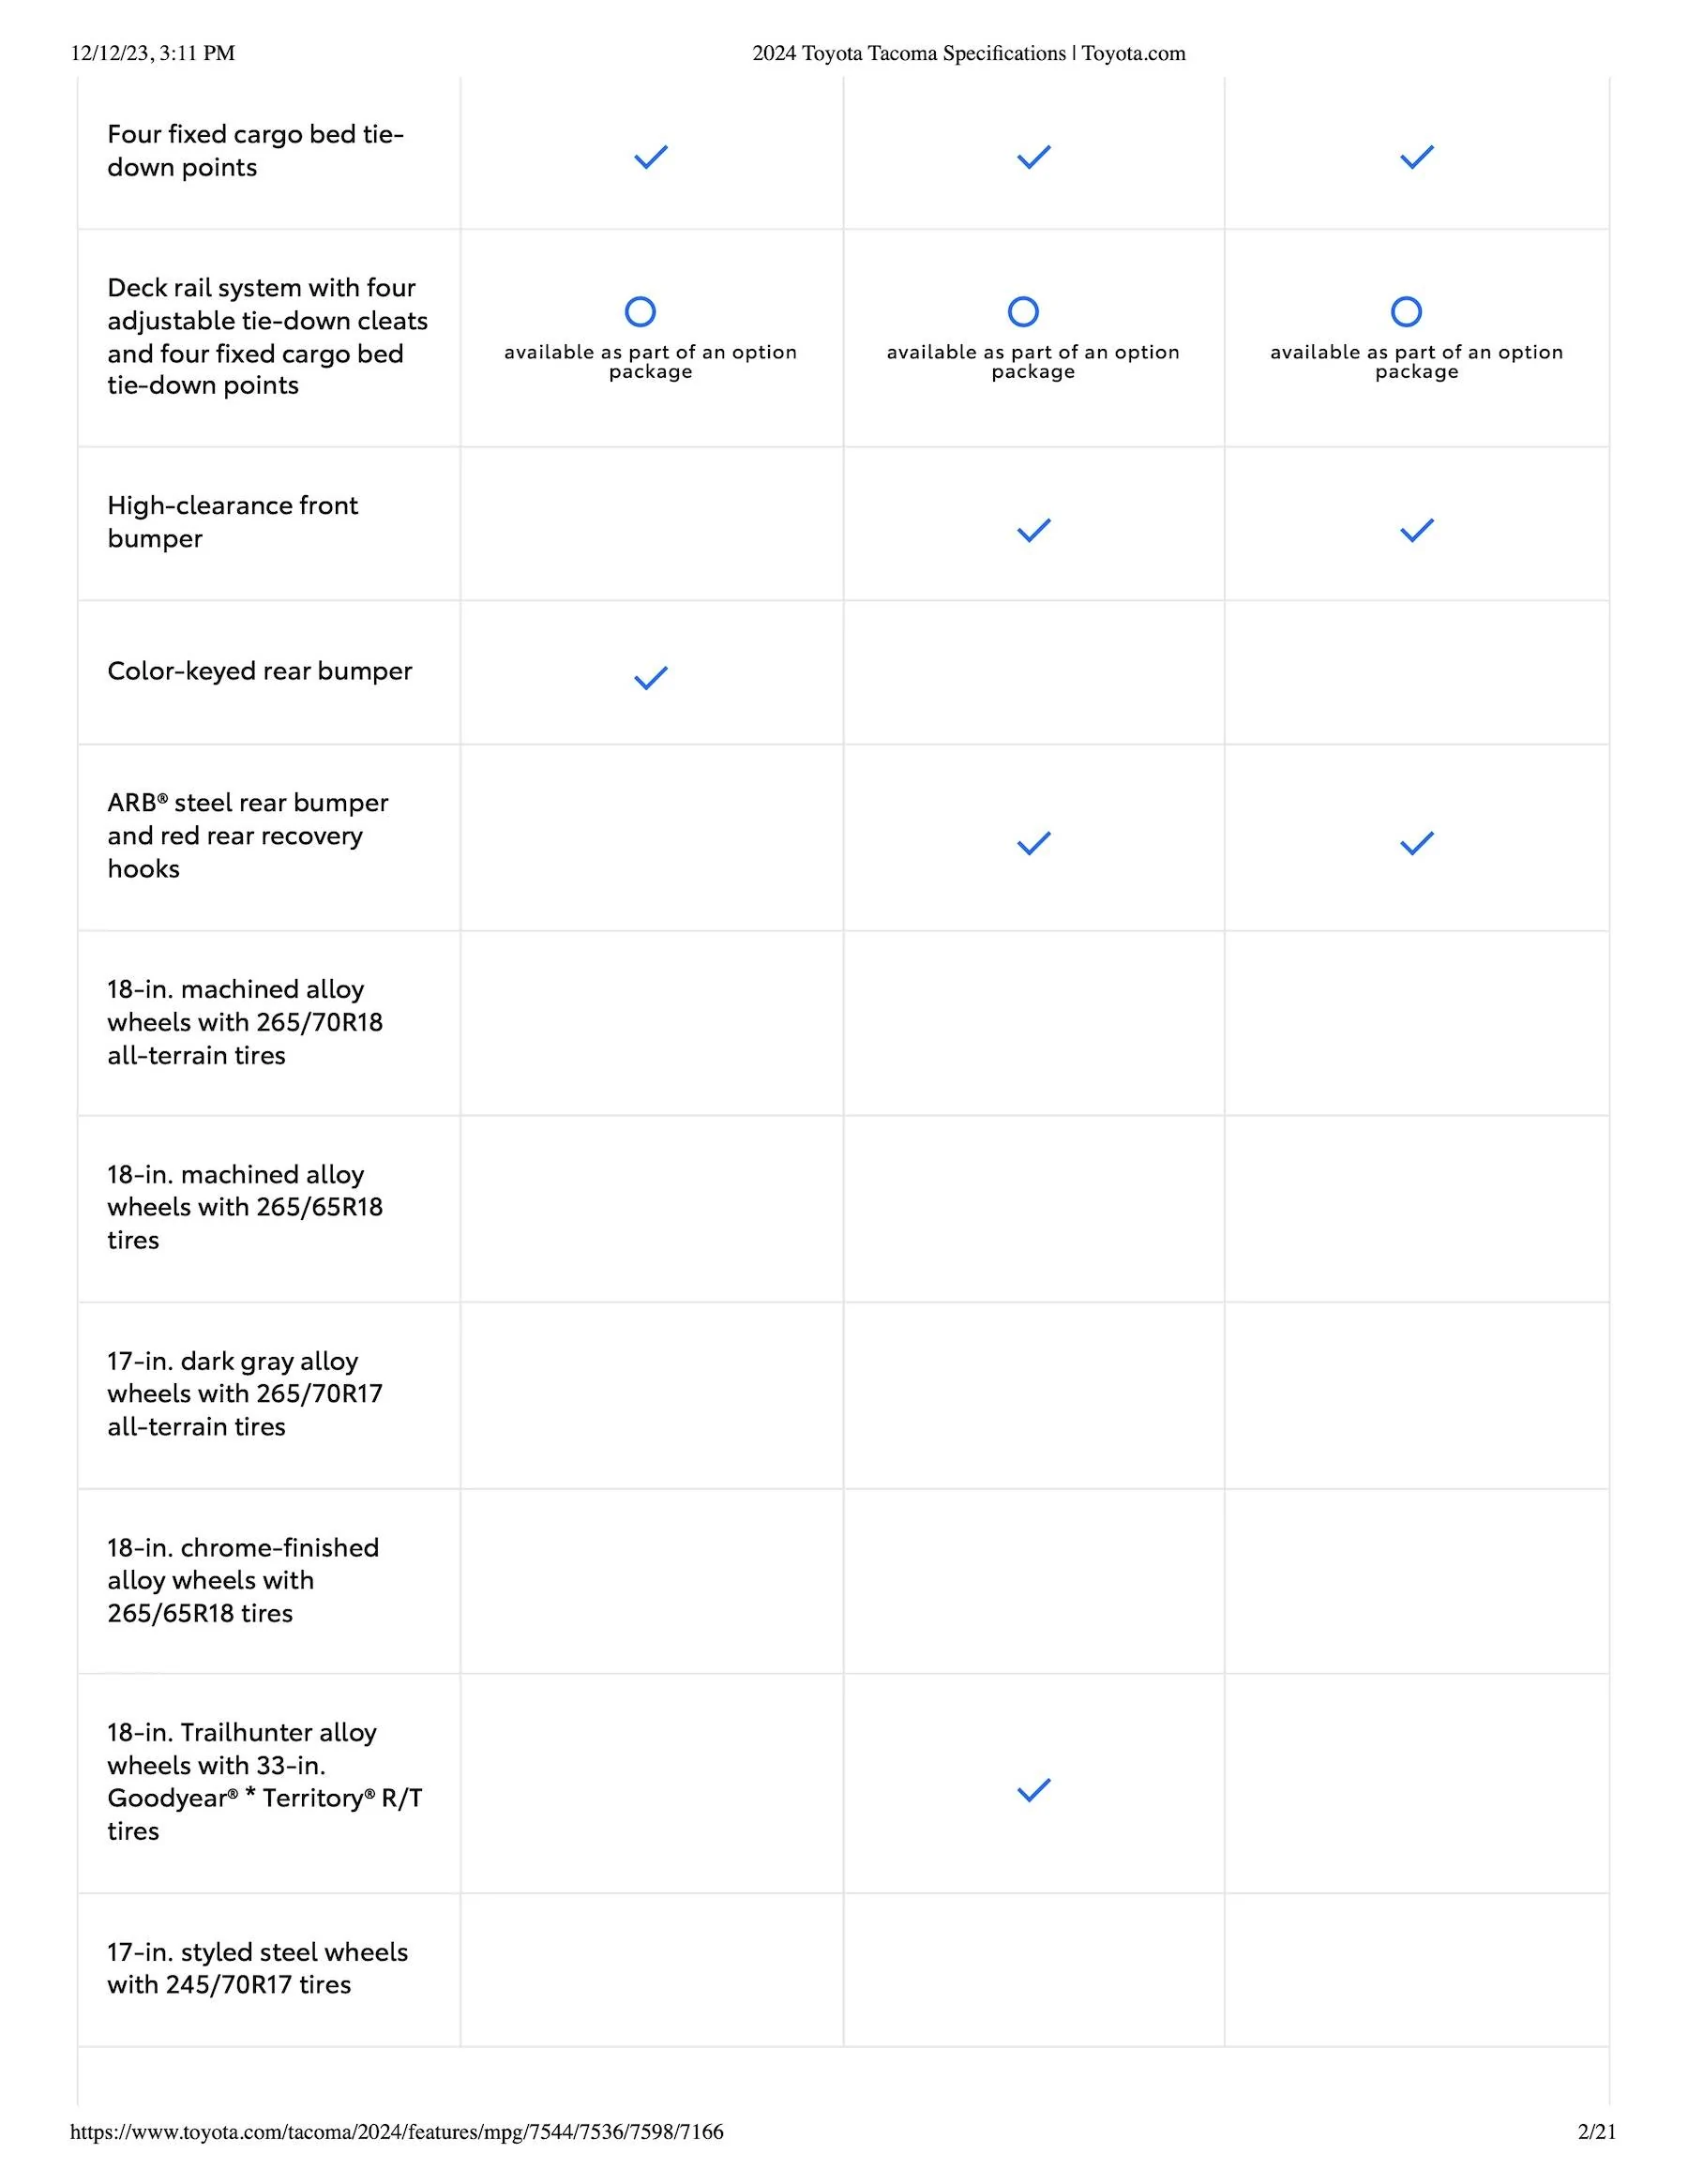Open the toyota.com Tacoma features URL in the footer

pyautogui.click(x=396, y=2131)
